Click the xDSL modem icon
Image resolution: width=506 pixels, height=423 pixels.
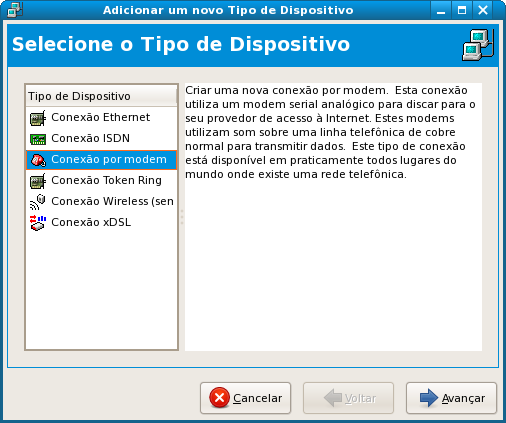click(38, 223)
